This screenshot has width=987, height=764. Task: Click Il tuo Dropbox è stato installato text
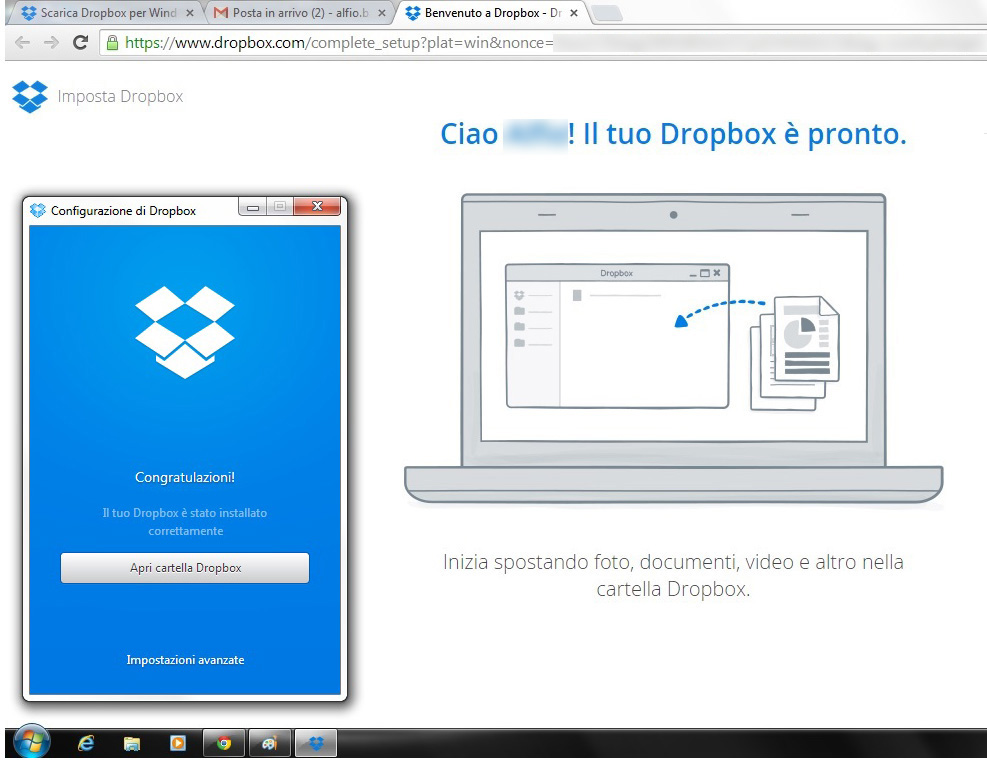185,522
